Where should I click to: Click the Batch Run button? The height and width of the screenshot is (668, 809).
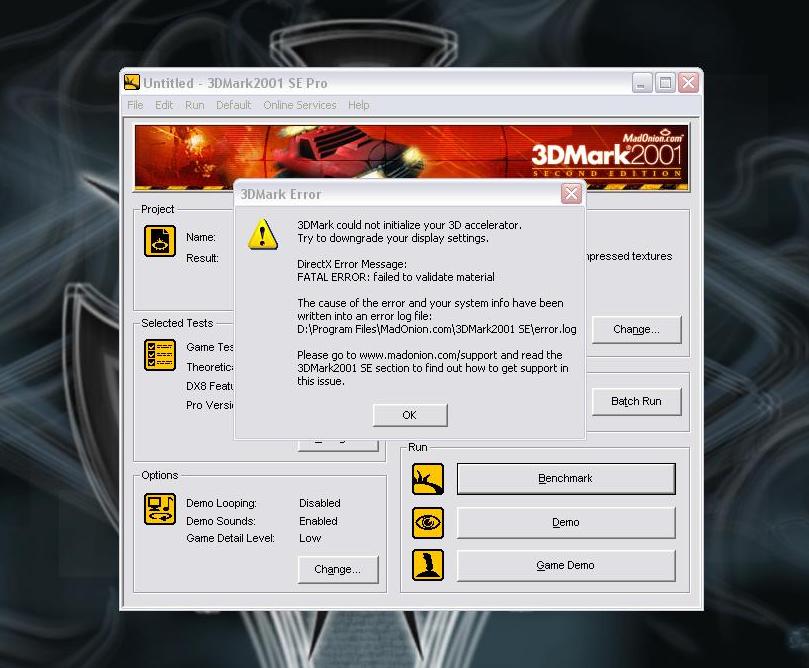click(x=637, y=401)
